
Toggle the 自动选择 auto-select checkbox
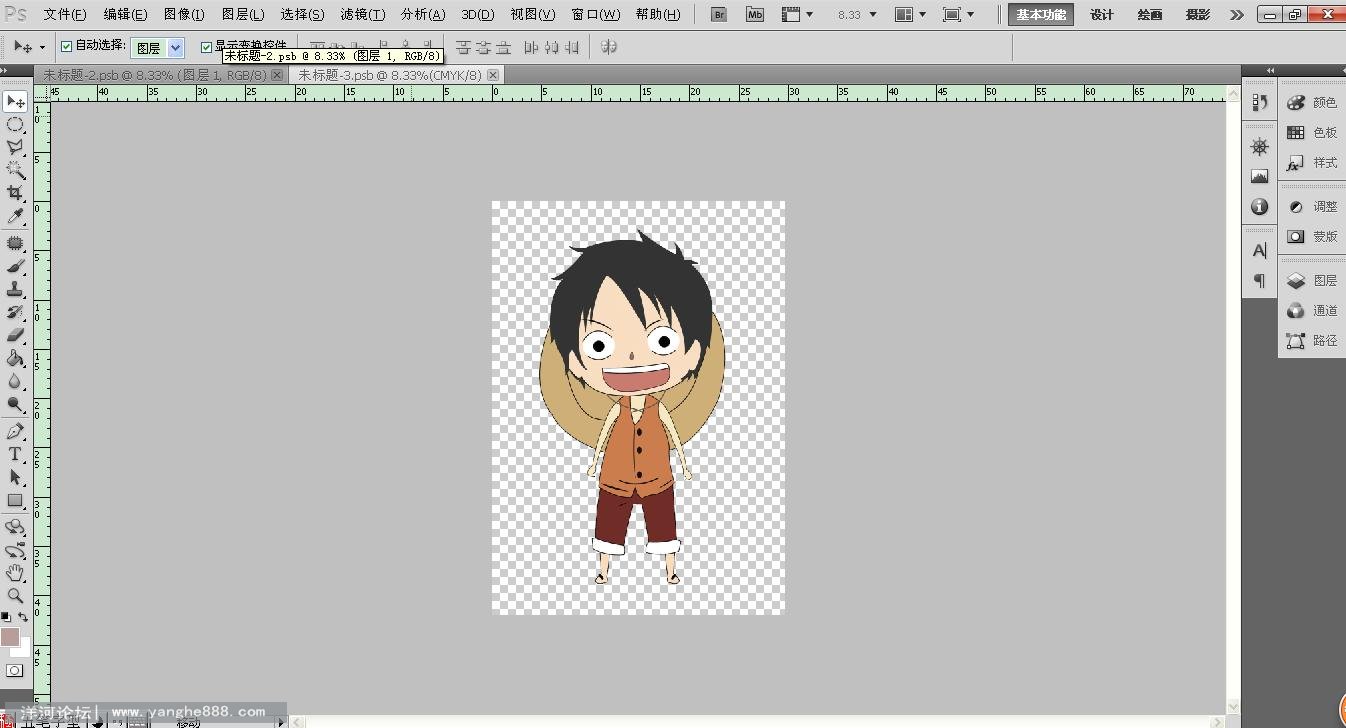[x=66, y=47]
